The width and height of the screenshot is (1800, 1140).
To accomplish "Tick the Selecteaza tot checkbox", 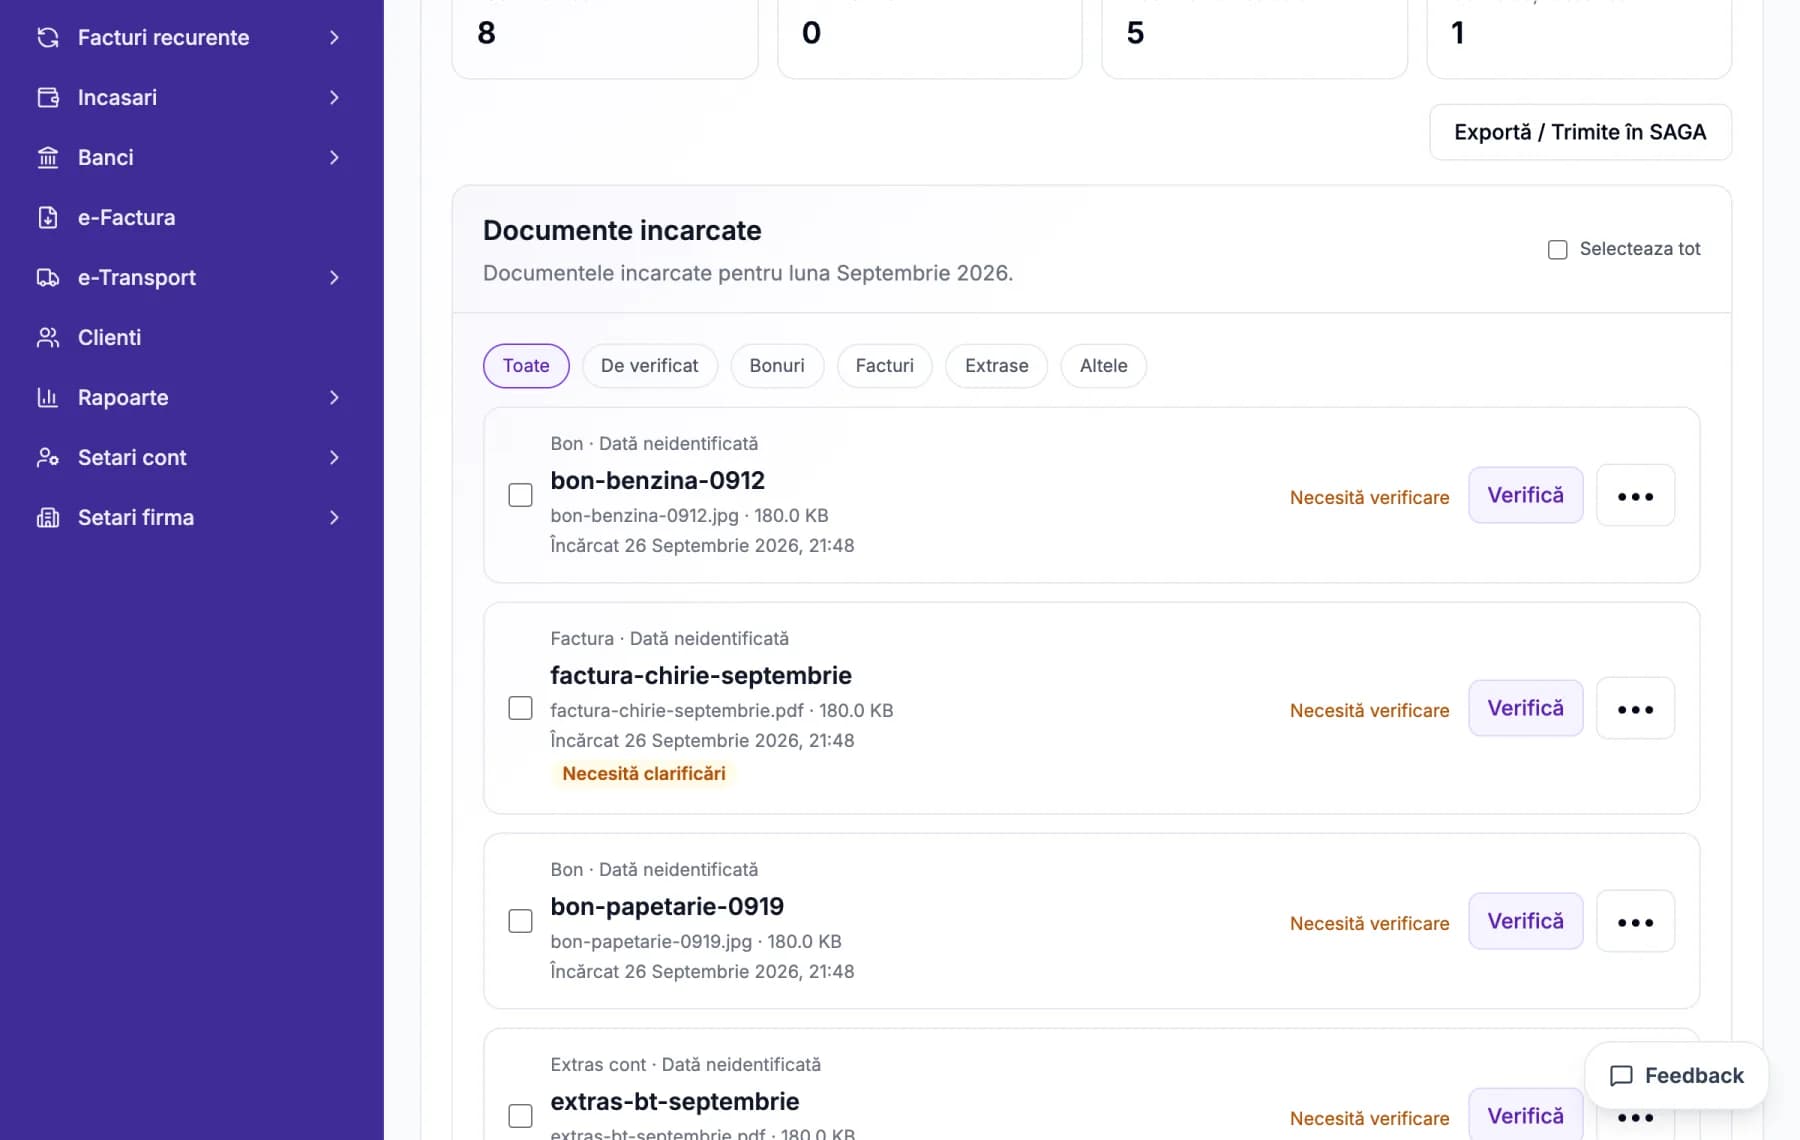I will coord(1557,250).
